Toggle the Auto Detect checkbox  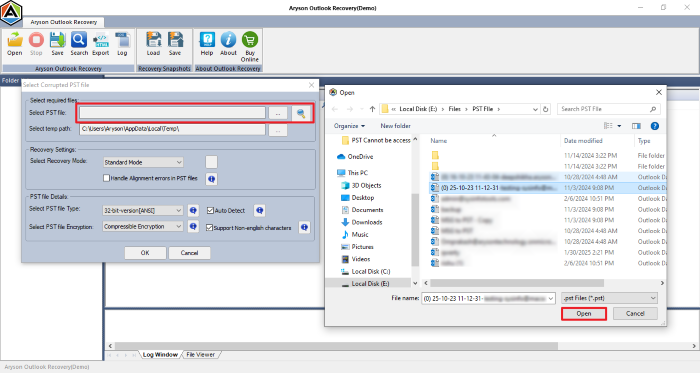(210, 210)
